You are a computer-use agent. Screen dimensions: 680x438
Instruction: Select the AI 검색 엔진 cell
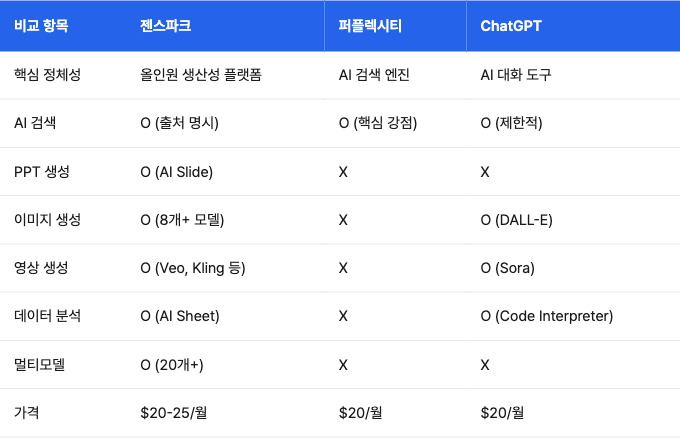click(x=374, y=75)
